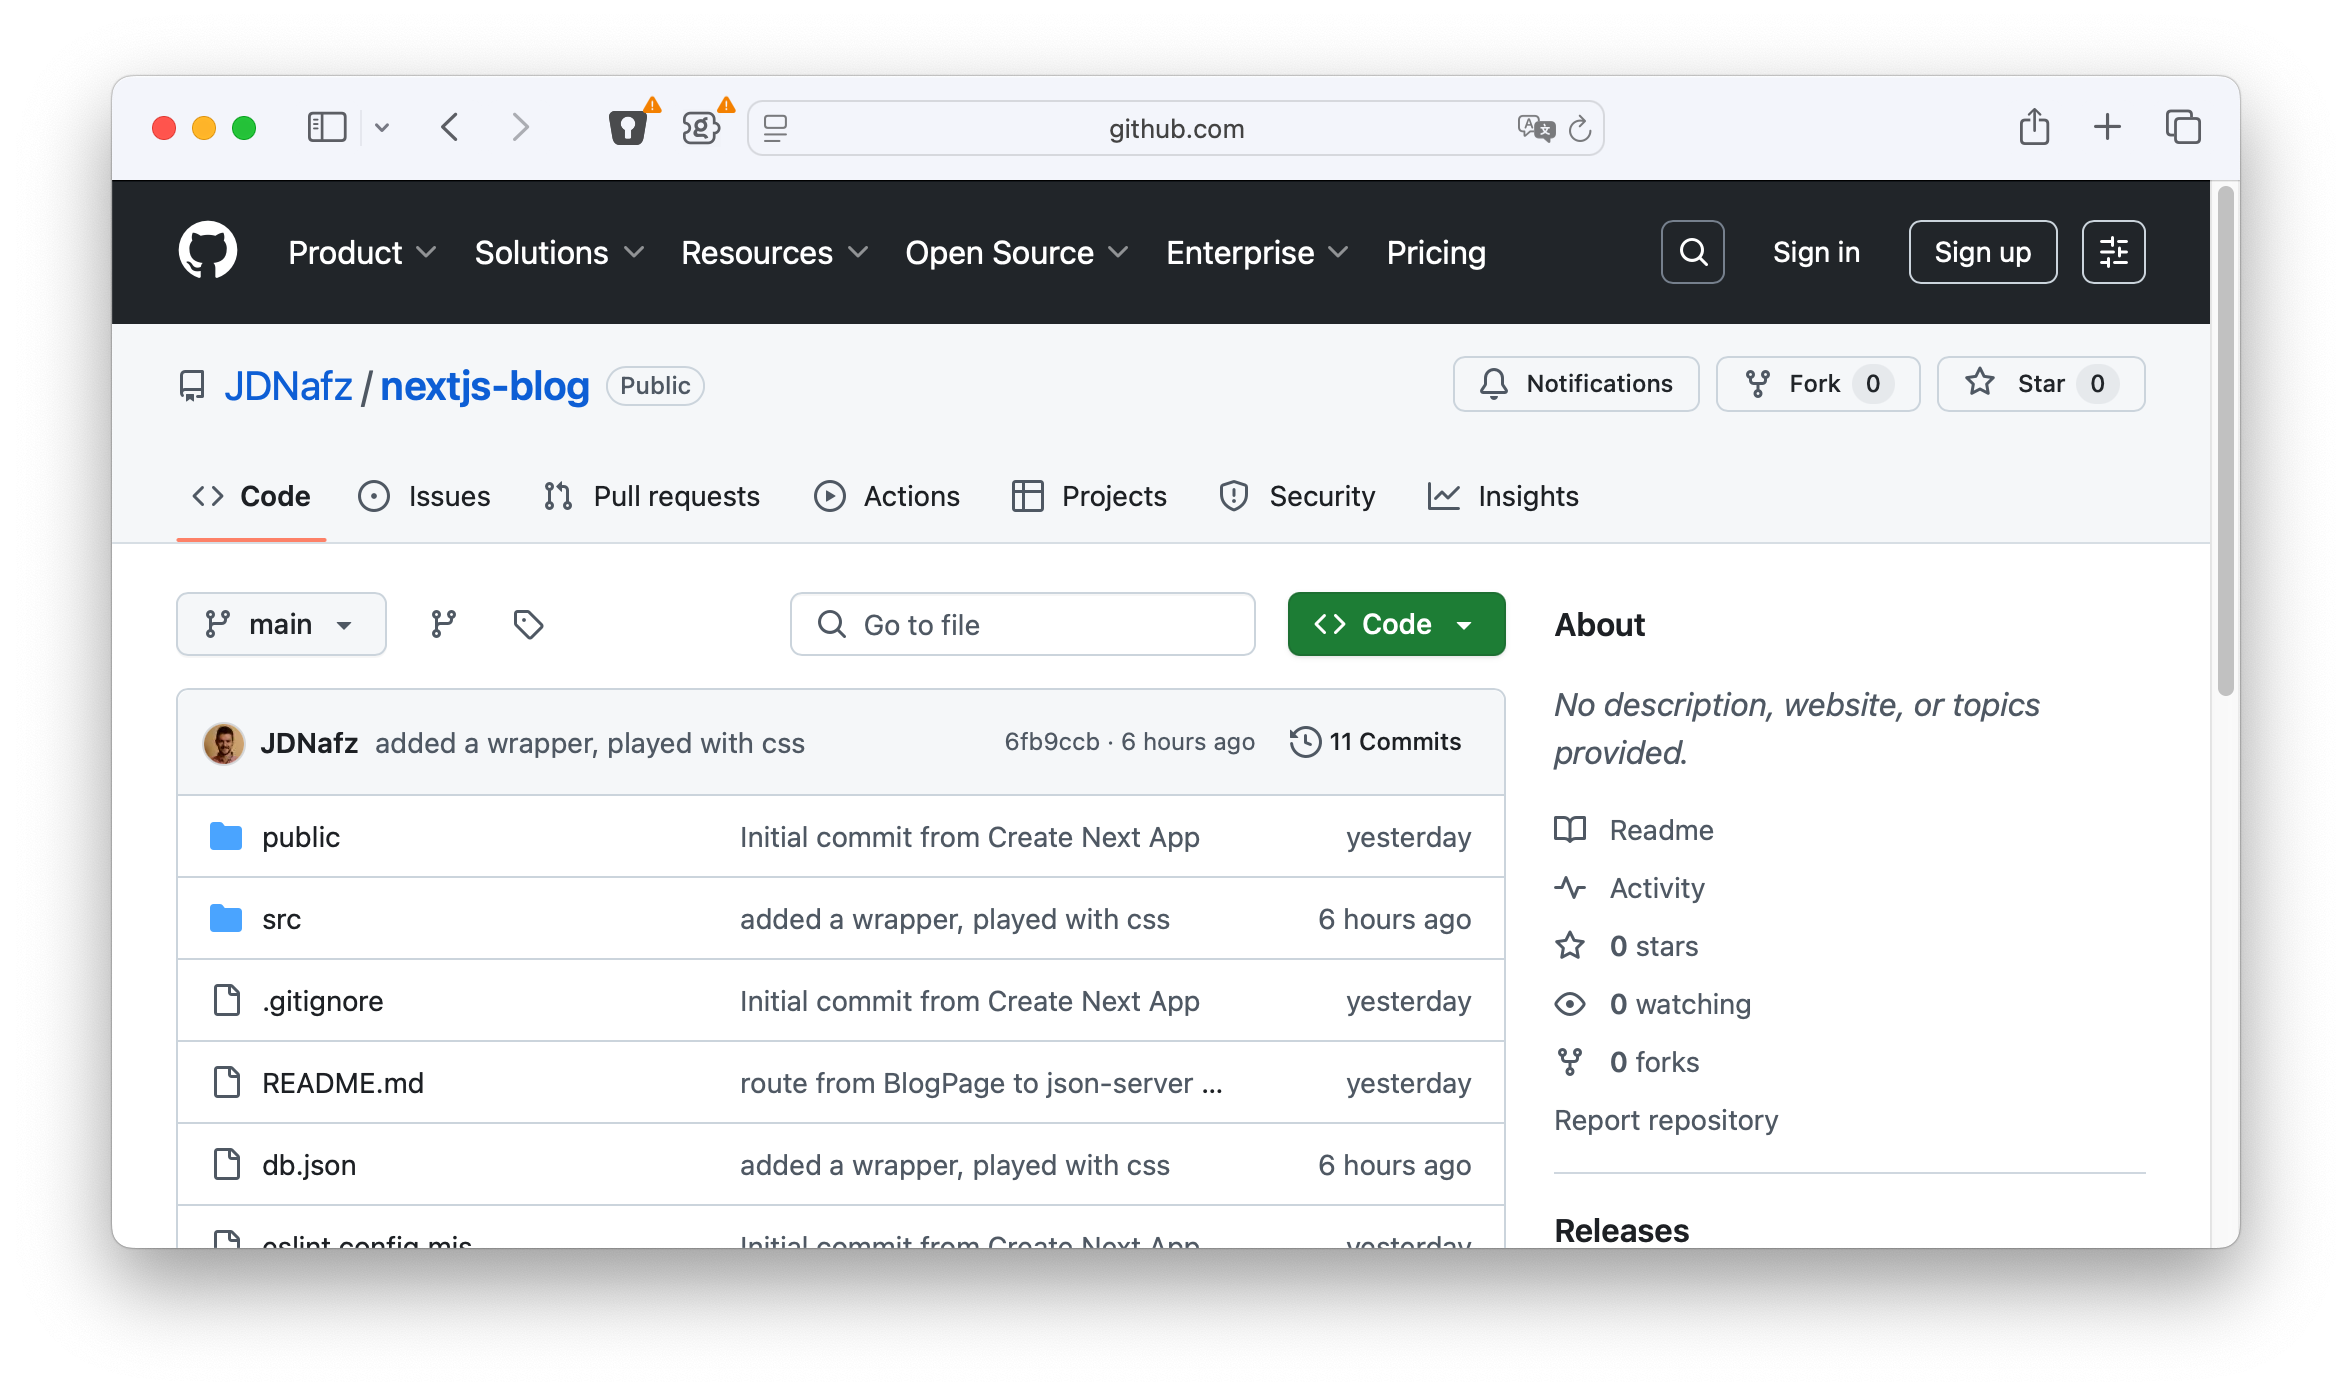Expand the main branch dropdown
Viewport: 2352px width, 1396px height.
point(281,624)
